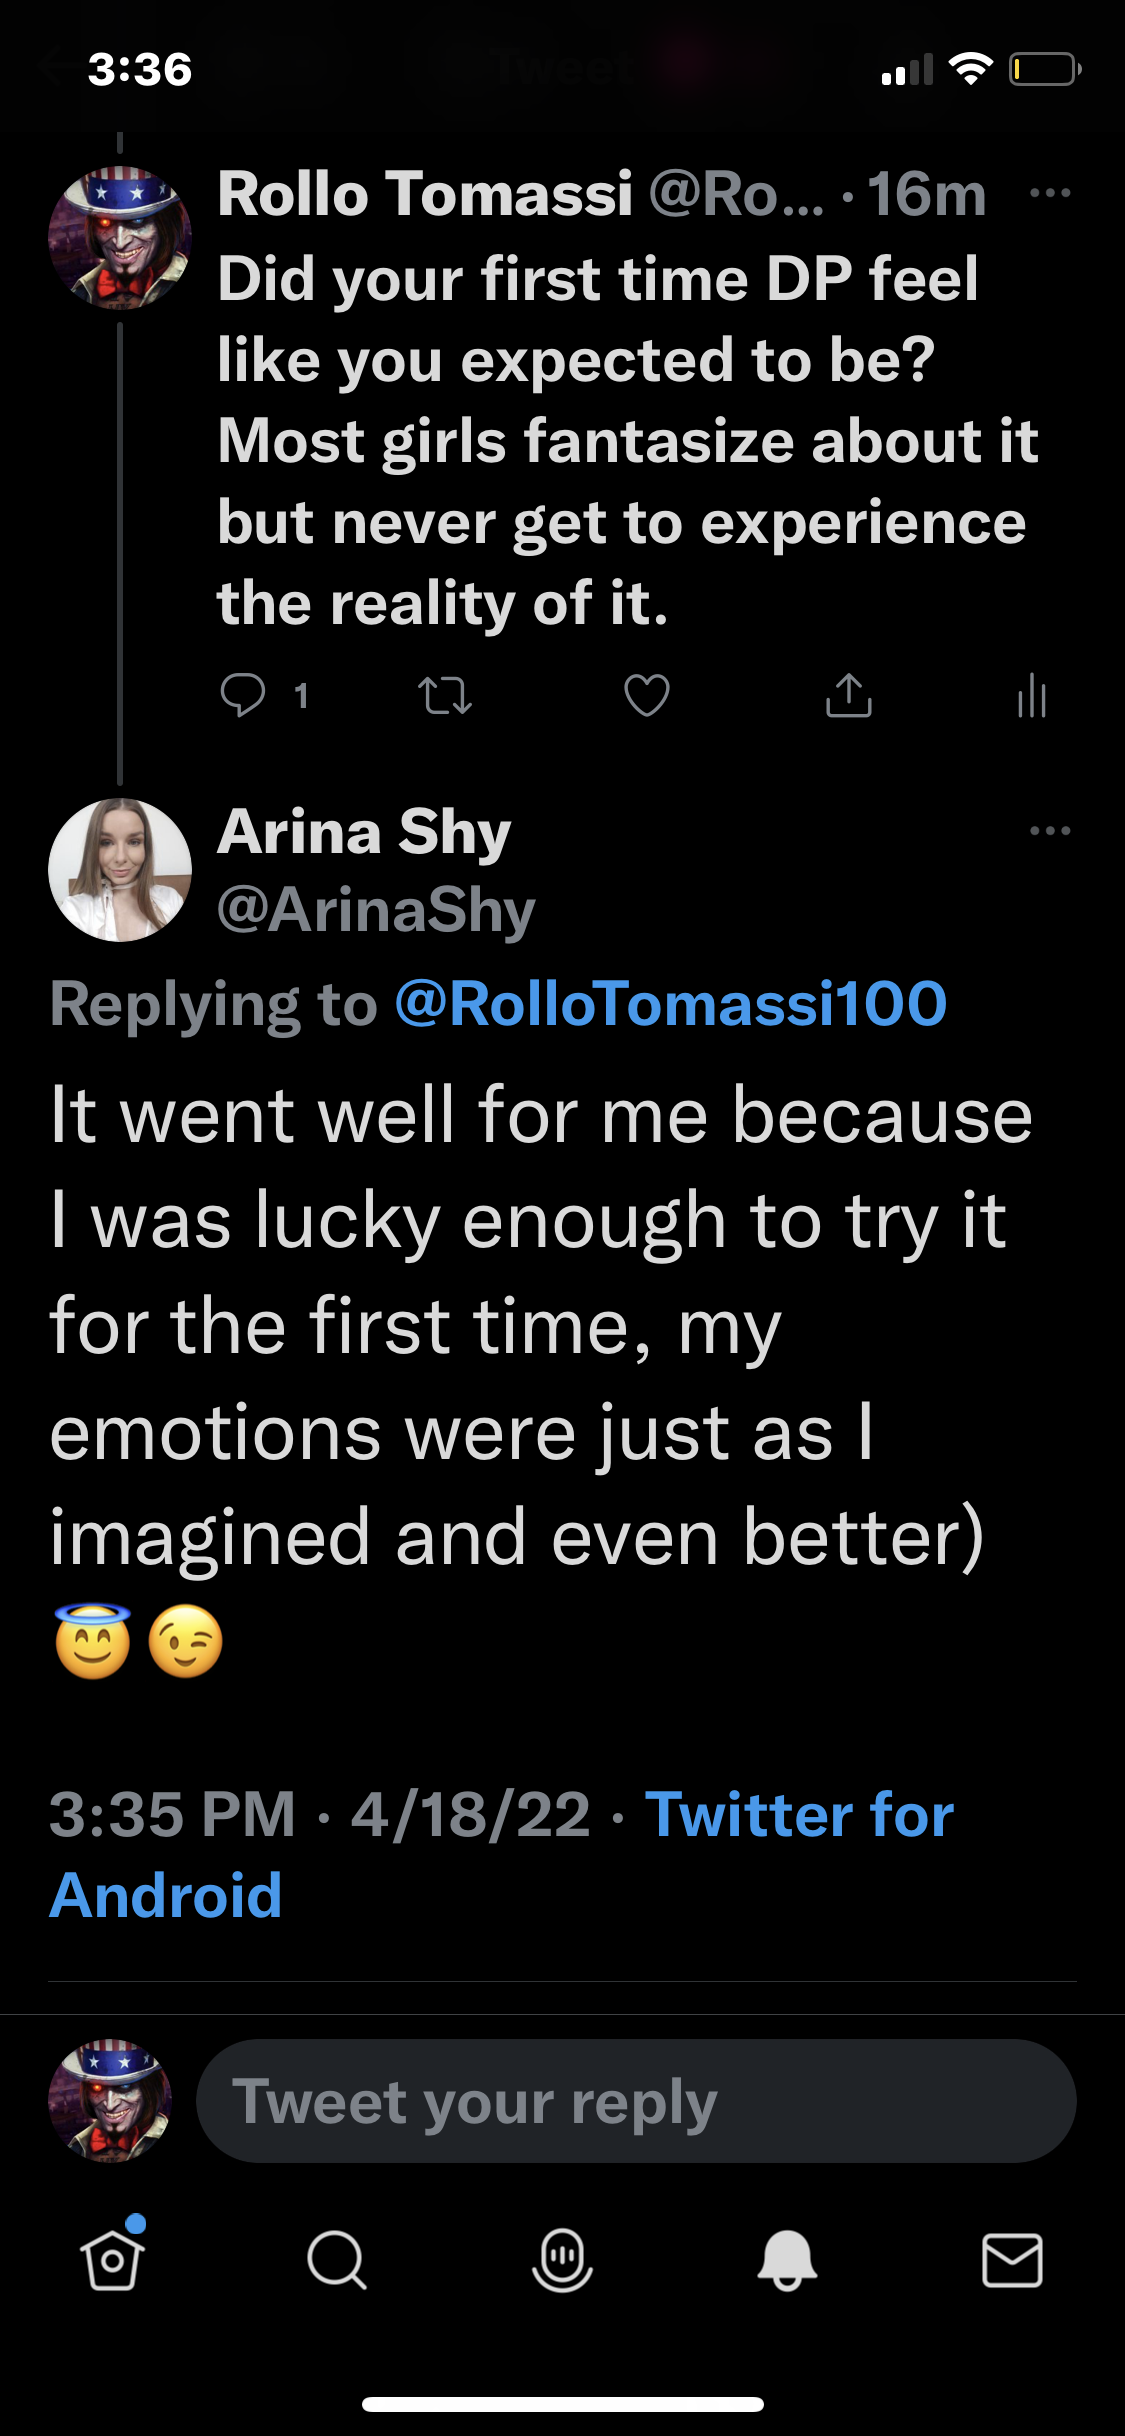Tap the Tweet your reply field
Image resolution: width=1125 pixels, height=2436 pixels.
click(636, 2101)
